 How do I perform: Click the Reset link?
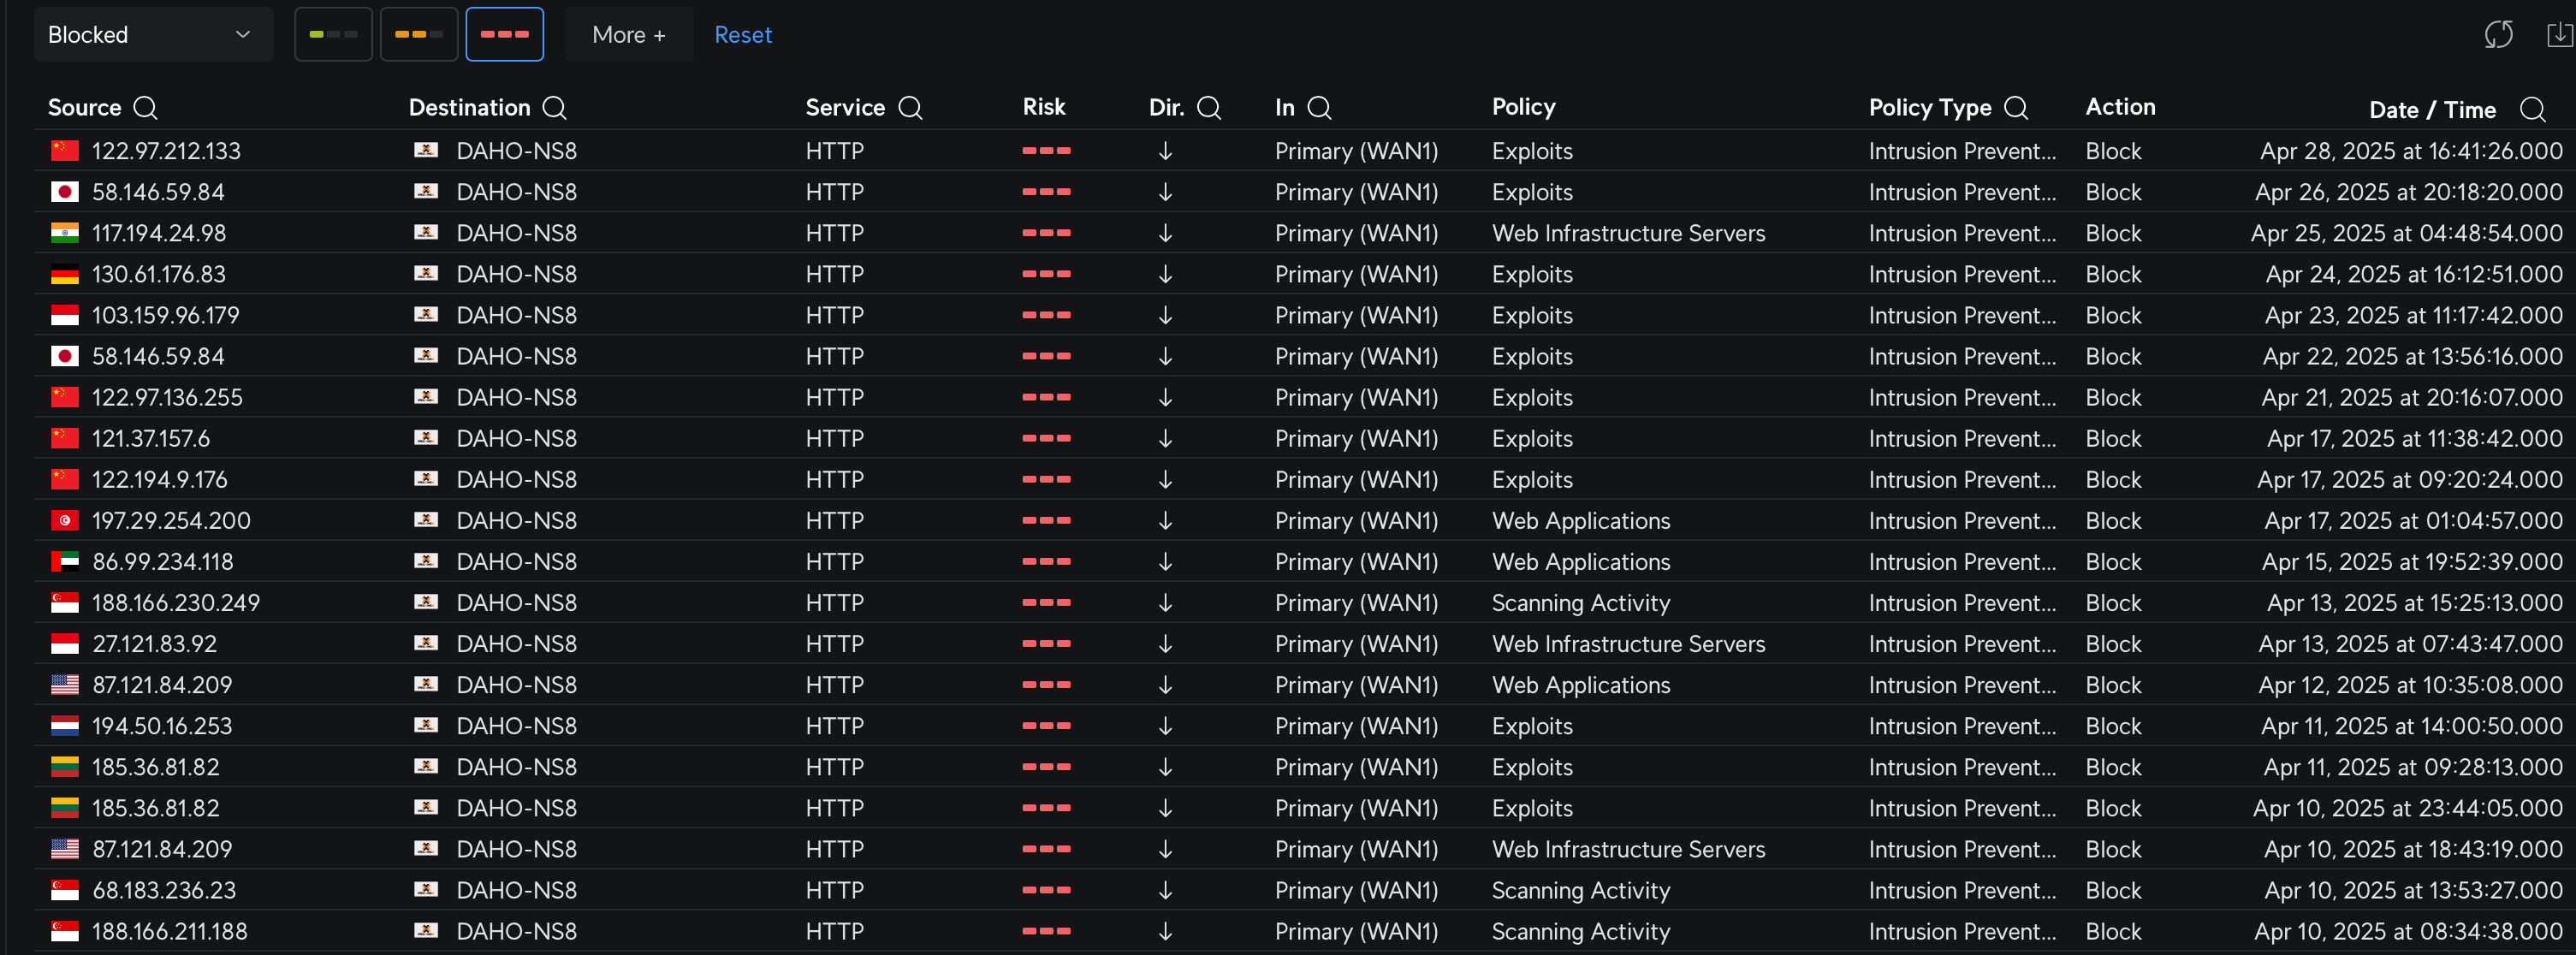pos(743,35)
